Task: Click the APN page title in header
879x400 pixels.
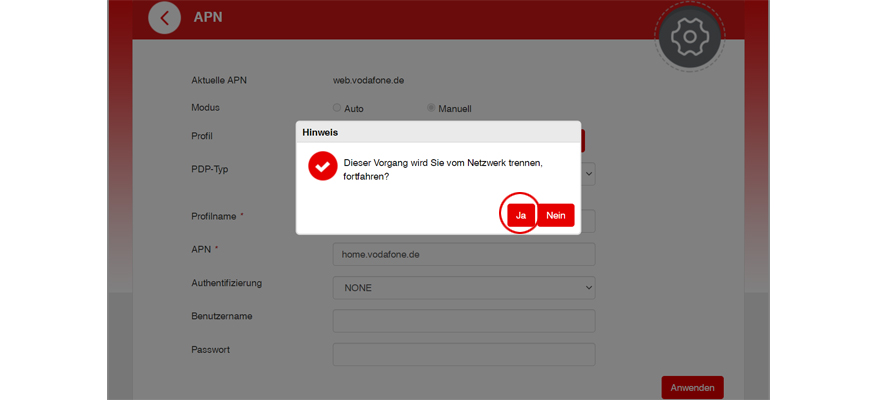Action: tap(206, 17)
